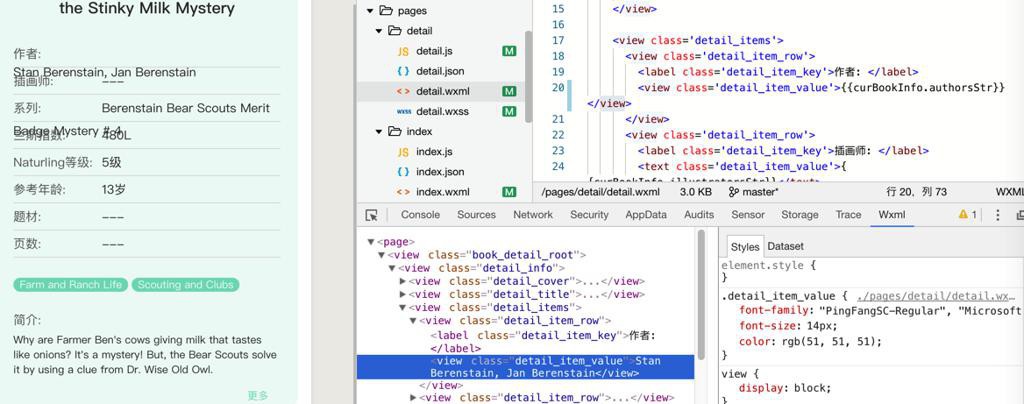The width and height of the screenshot is (1024, 404).
Task: Open the Console tab
Action: click(x=420, y=215)
